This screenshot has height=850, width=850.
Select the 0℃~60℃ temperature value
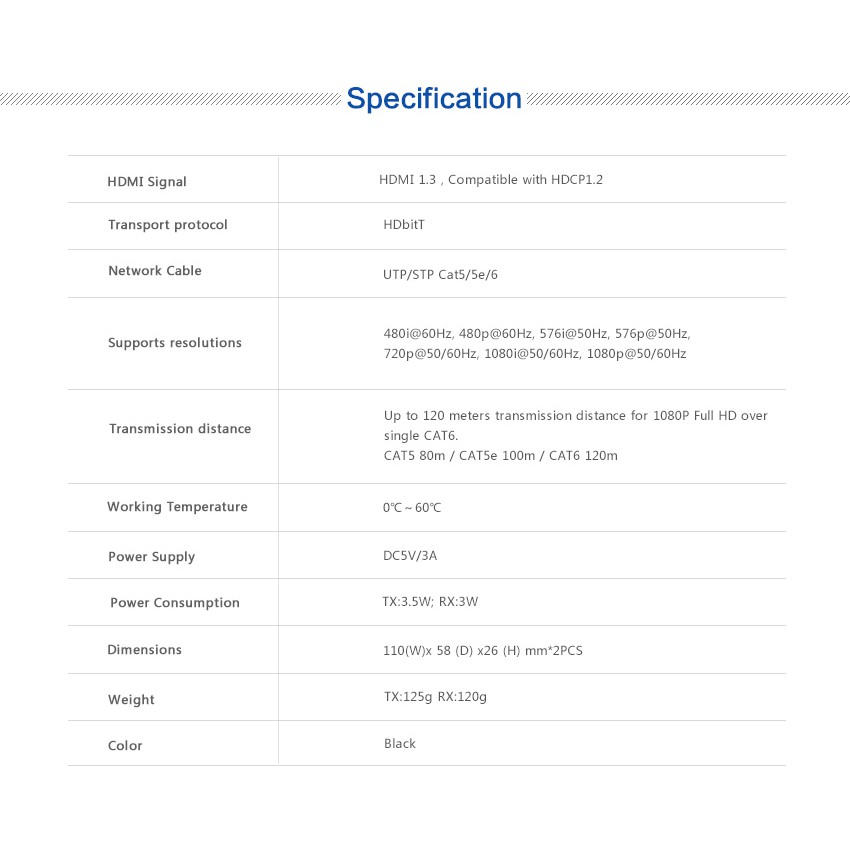point(411,508)
